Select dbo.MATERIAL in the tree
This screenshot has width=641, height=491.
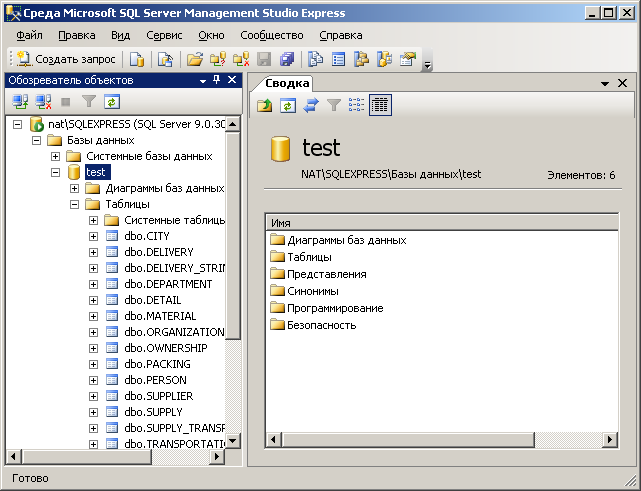tap(160, 316)
